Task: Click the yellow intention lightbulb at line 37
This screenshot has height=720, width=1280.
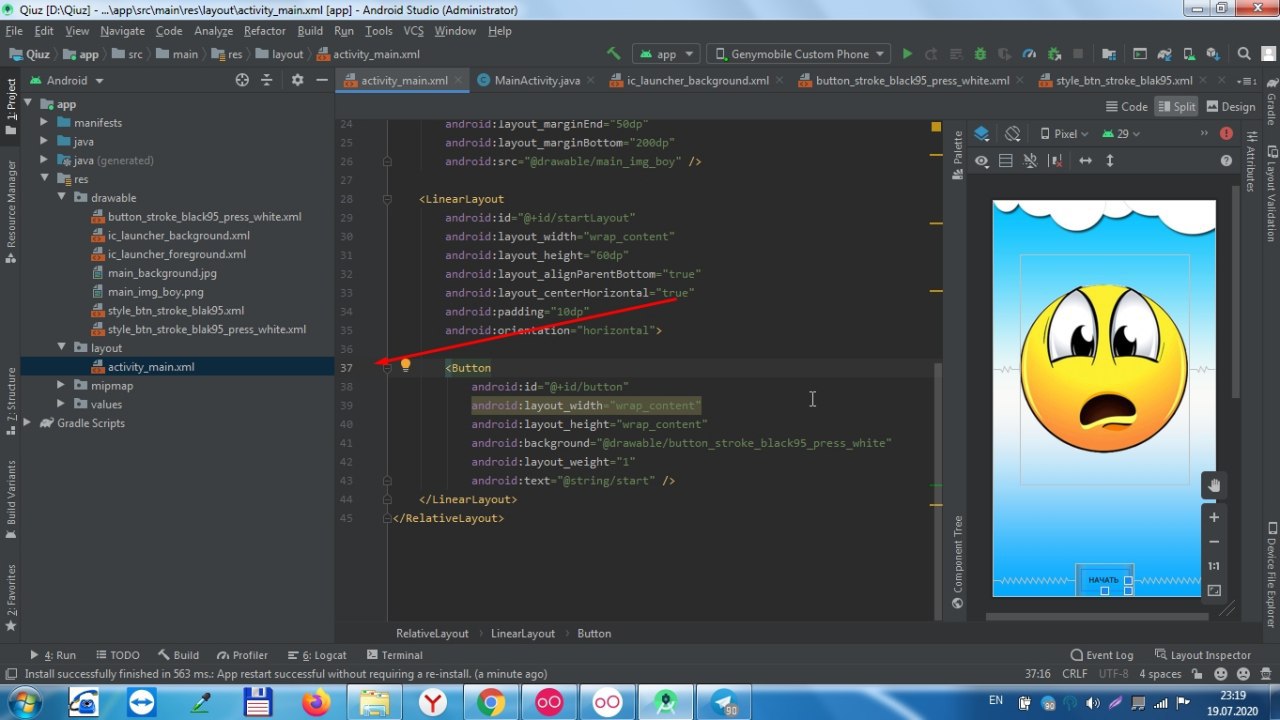Action: pos(405,365)
